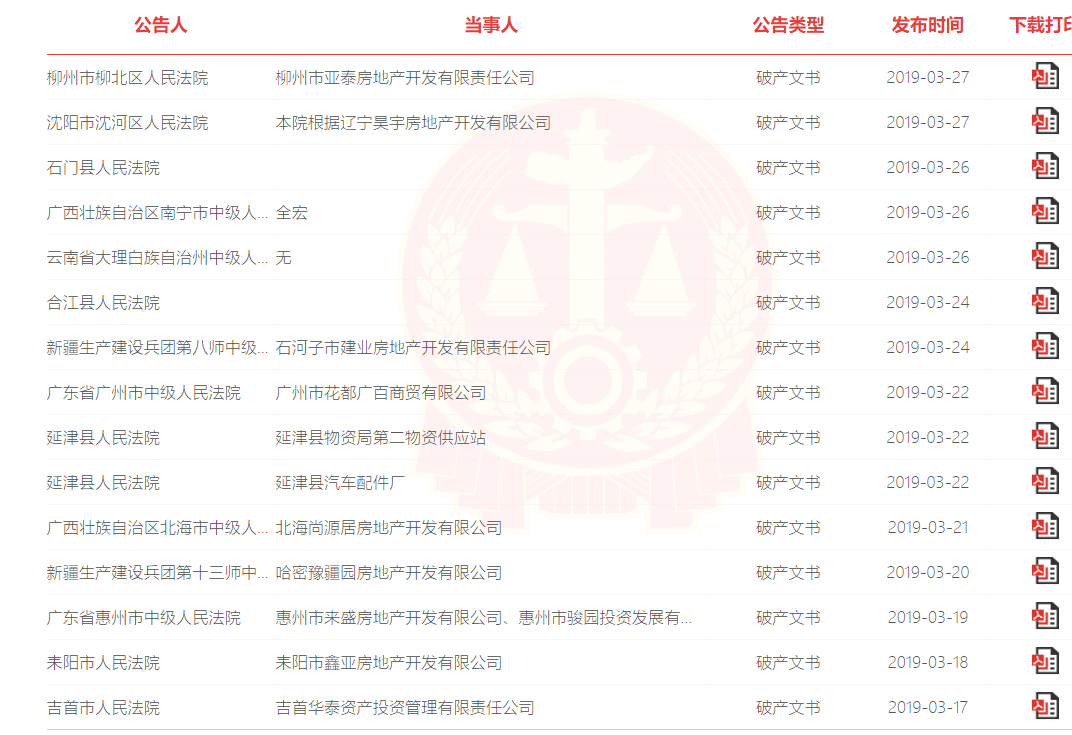Open 耒阳市人民法院 announcement
Image resolution: width=1072 pixels, height=735 pixels.
[103, 663]
